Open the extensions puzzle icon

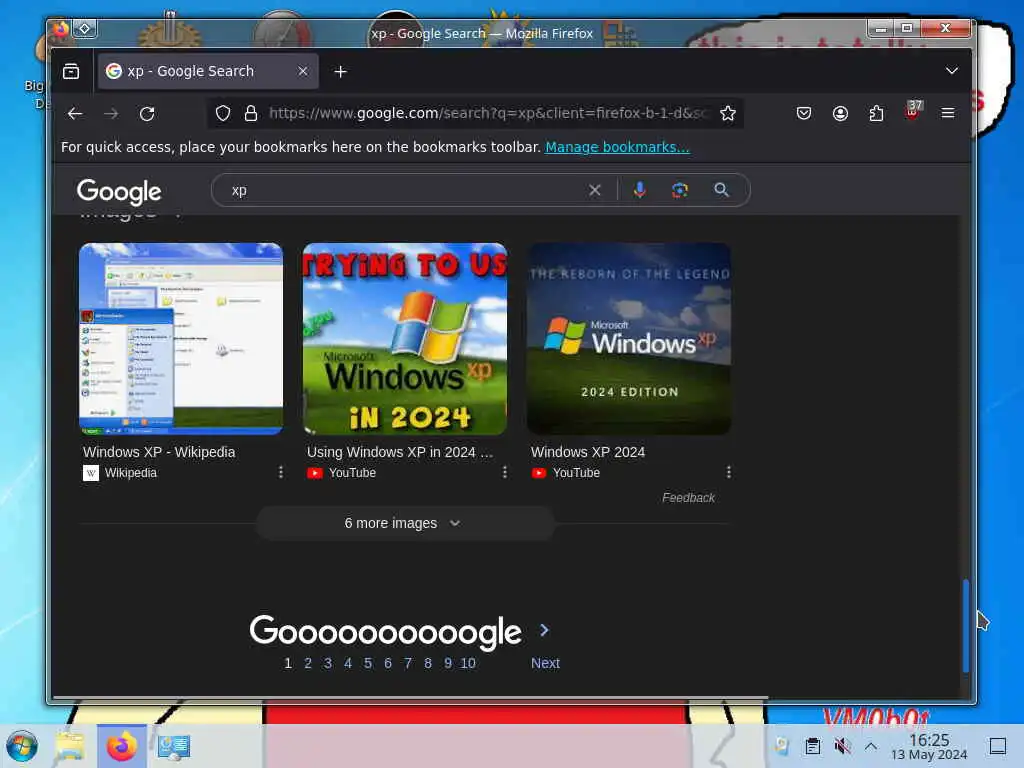[876, 114]
